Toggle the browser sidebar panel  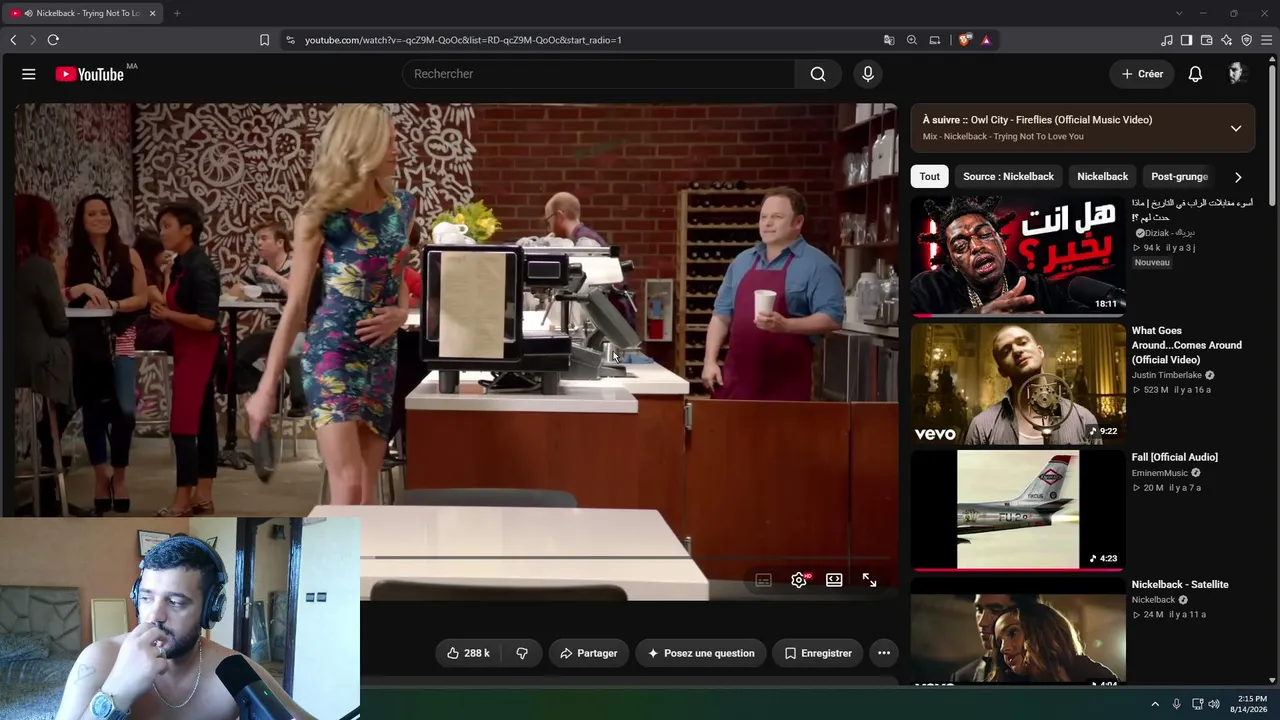tap(1186, 40)
